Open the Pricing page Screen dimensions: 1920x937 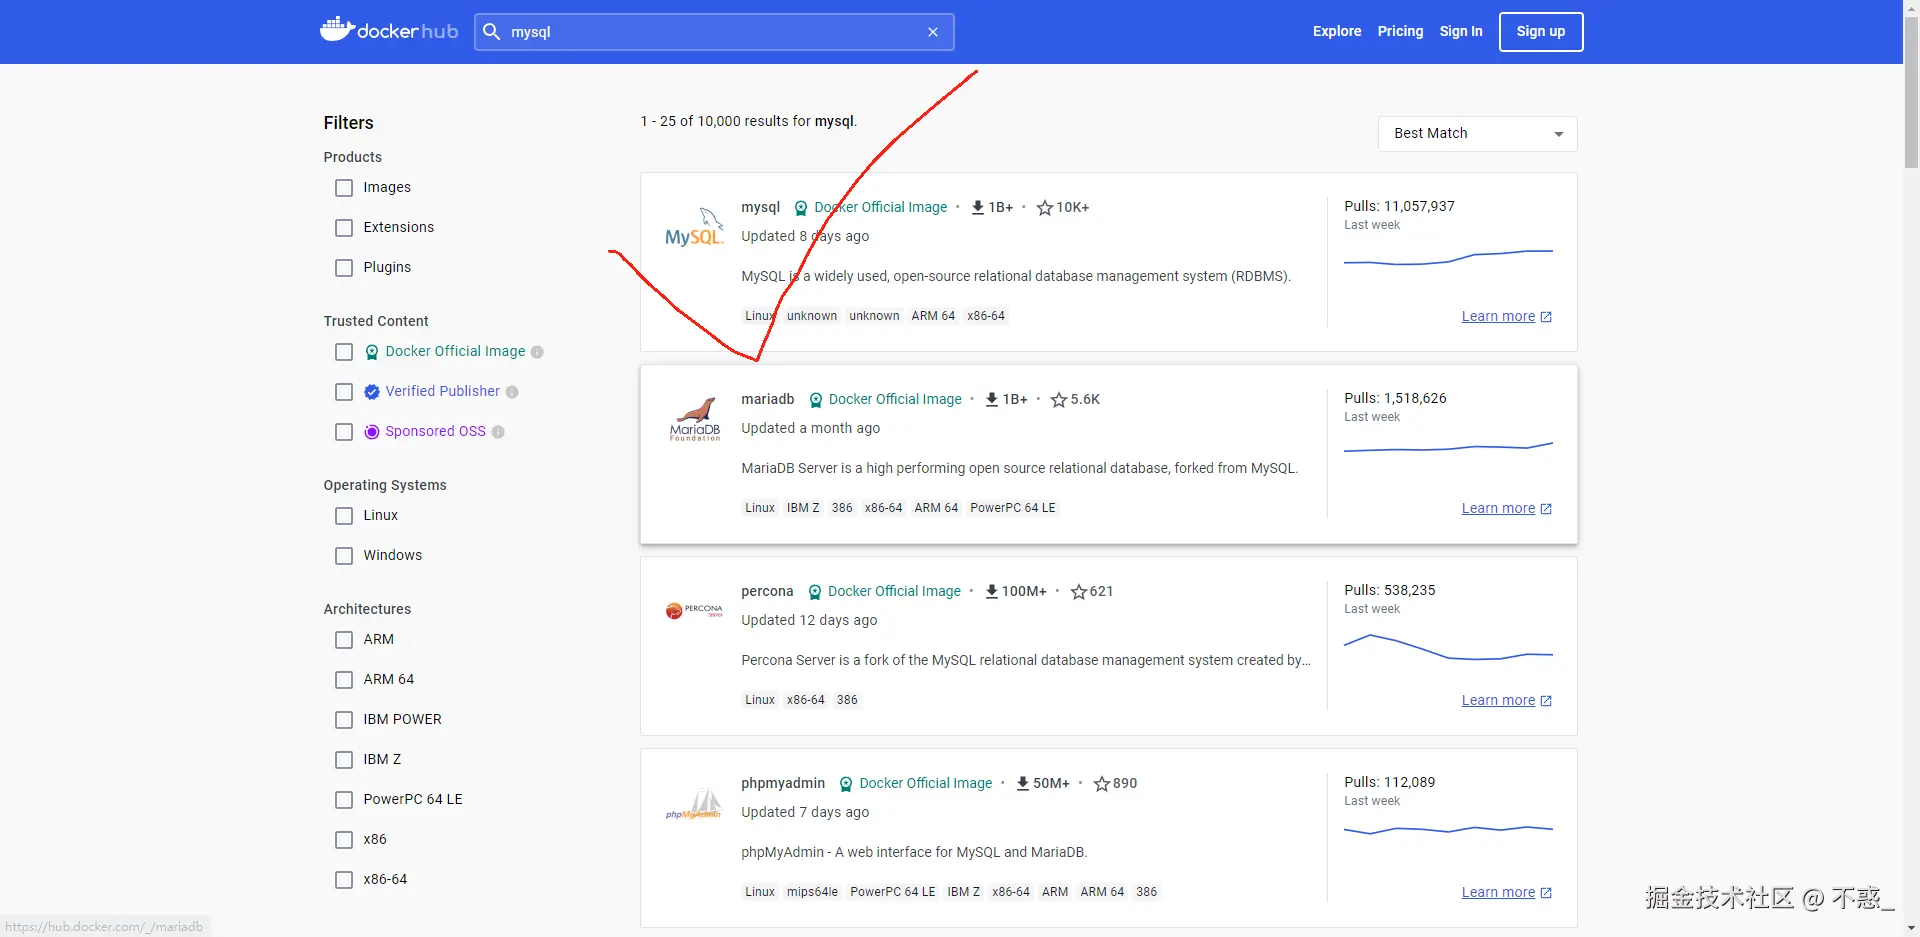[1400, 31]
